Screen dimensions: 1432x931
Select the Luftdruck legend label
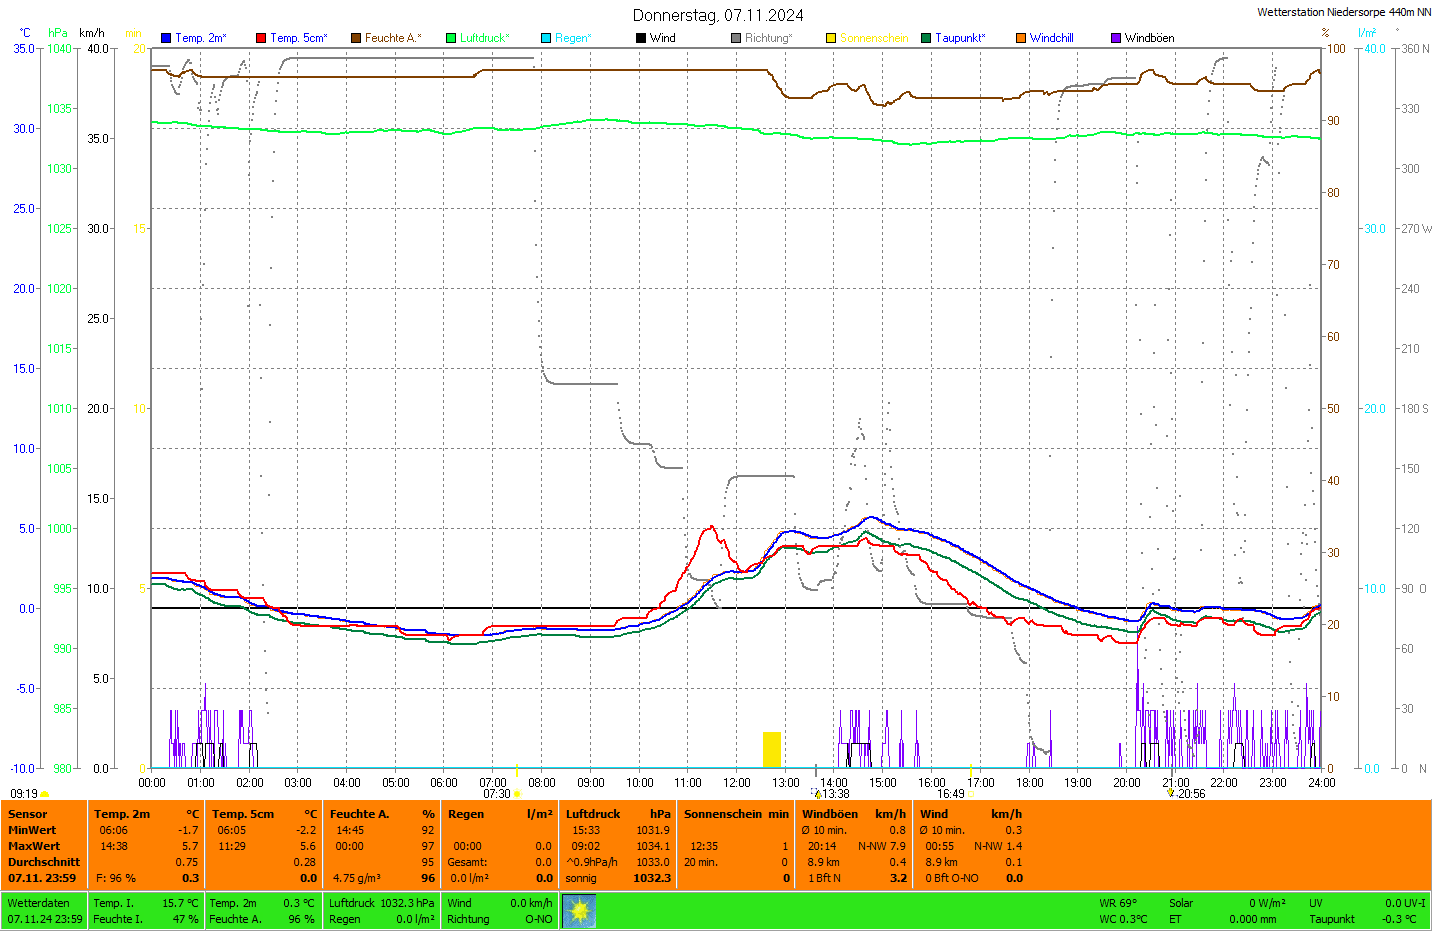484,38
